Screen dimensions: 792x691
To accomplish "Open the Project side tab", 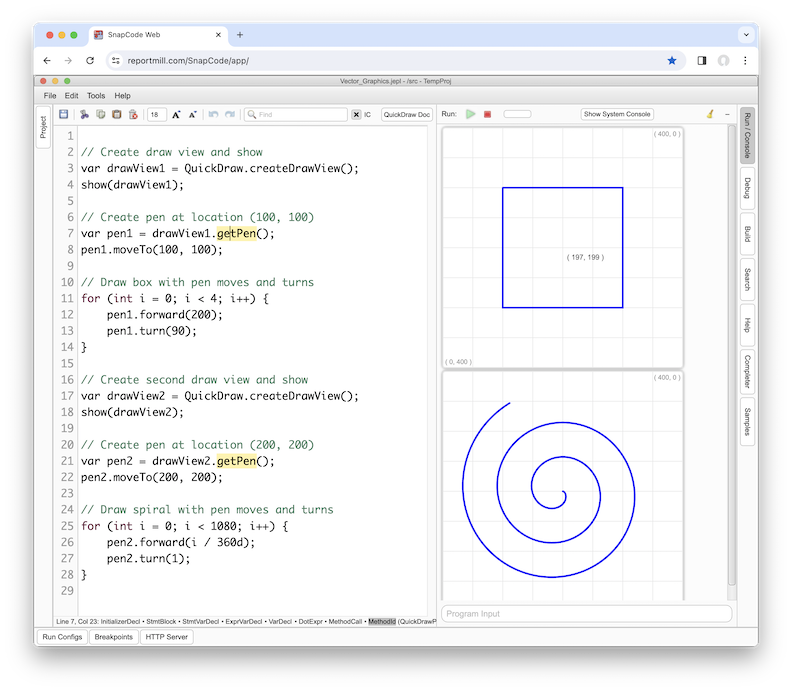I will (43, 127).
